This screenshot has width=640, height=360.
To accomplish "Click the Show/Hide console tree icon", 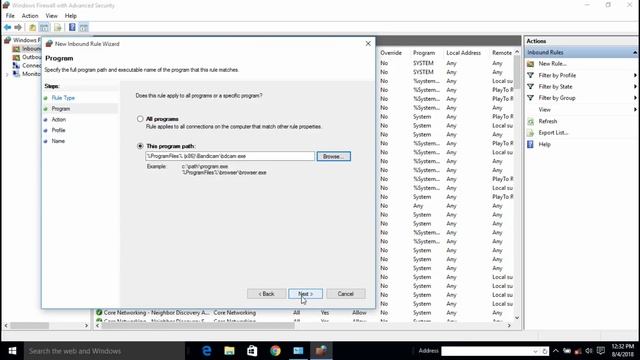I will [44, 27].
